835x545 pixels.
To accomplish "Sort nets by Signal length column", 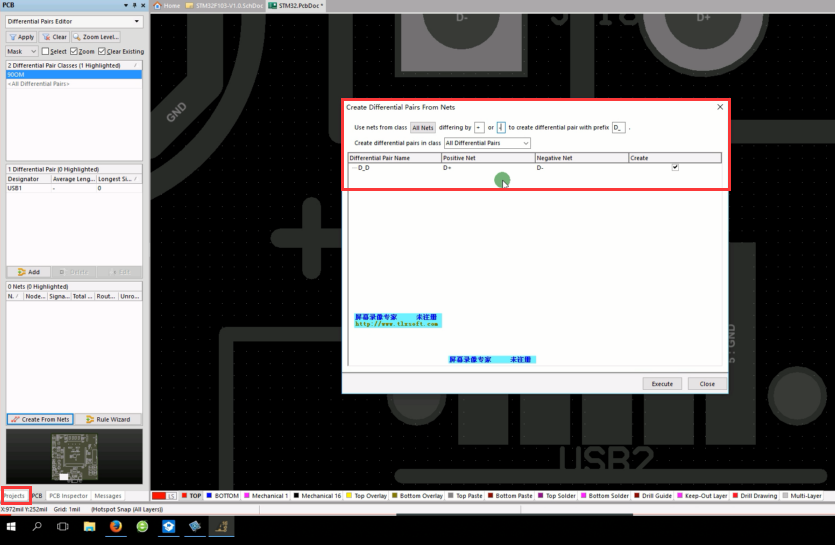I will pos(59,296).
